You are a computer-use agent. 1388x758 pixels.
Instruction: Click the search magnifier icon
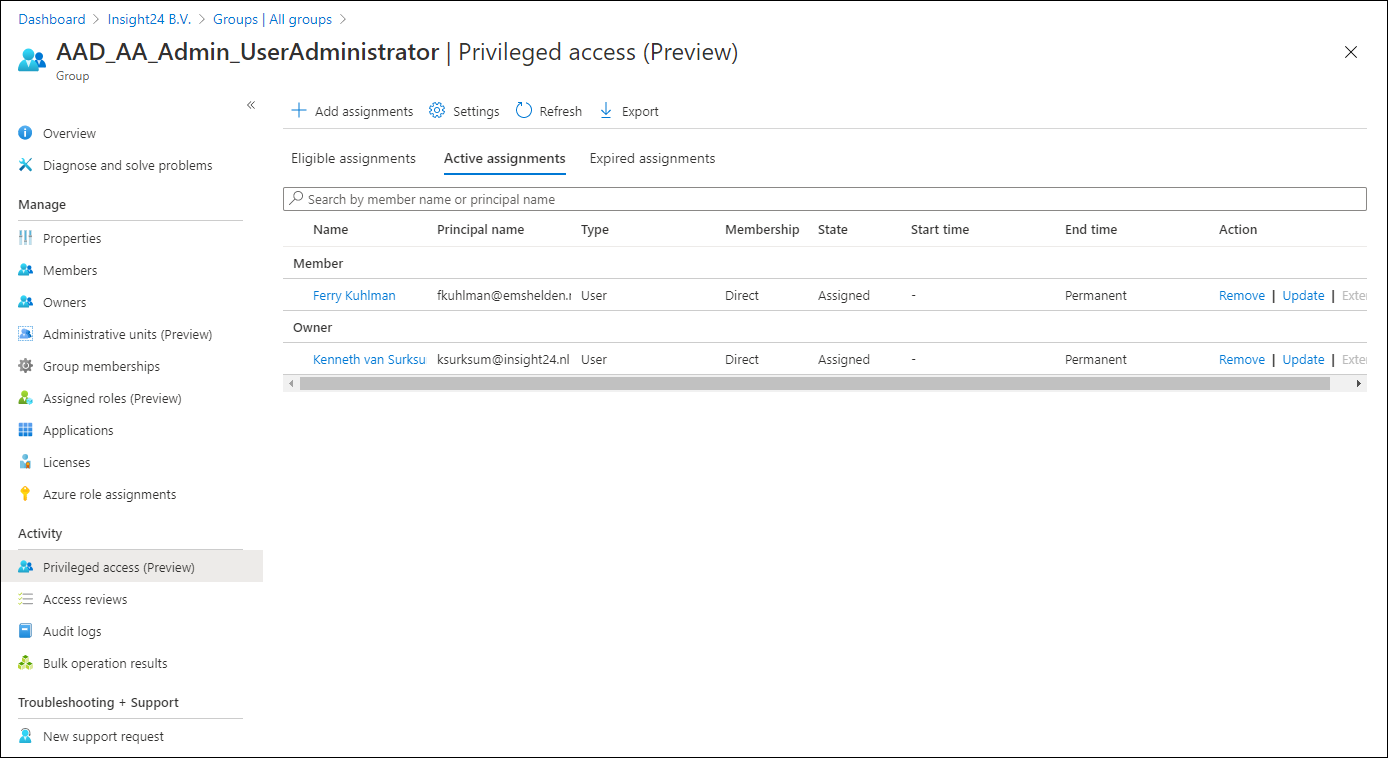click(x=296, y=199)
